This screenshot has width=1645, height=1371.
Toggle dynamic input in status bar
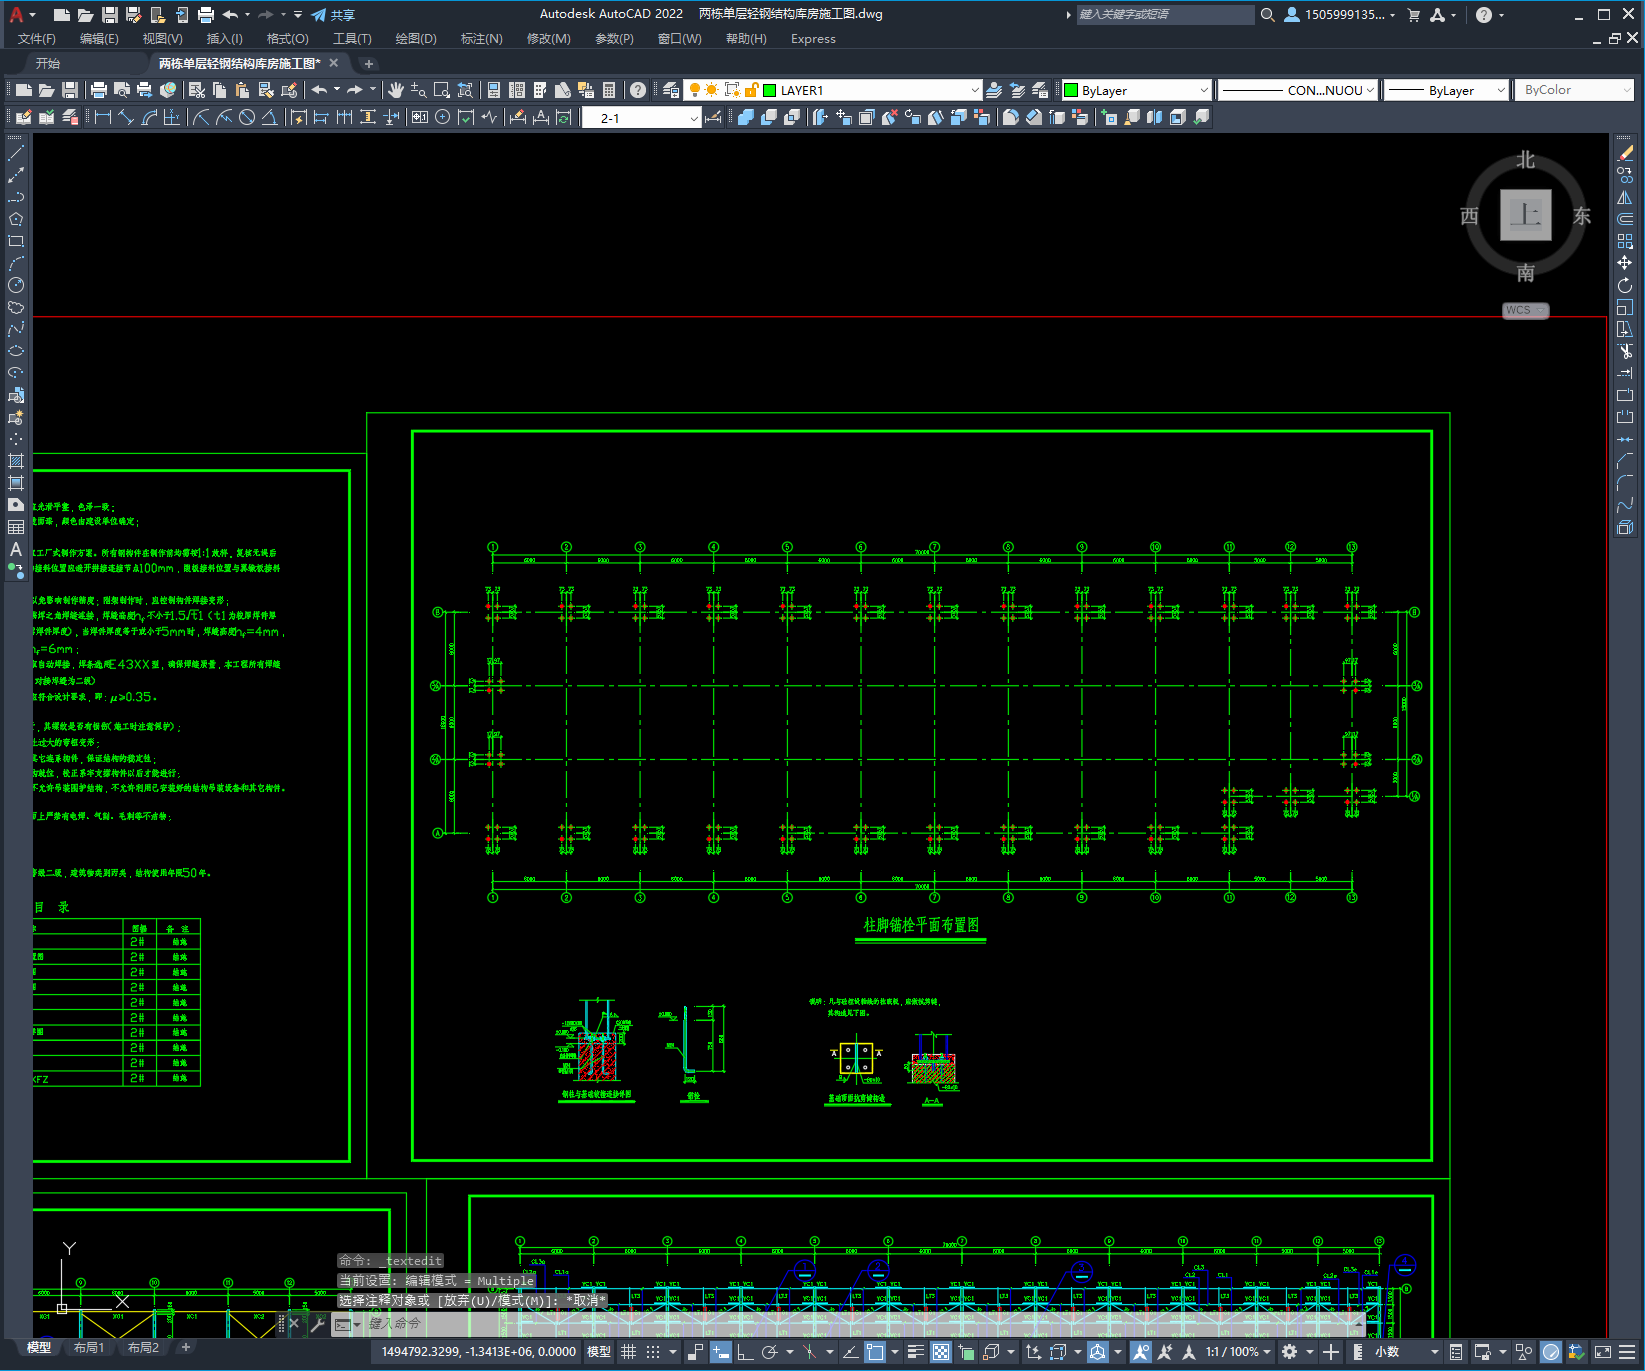(721, 1352)
